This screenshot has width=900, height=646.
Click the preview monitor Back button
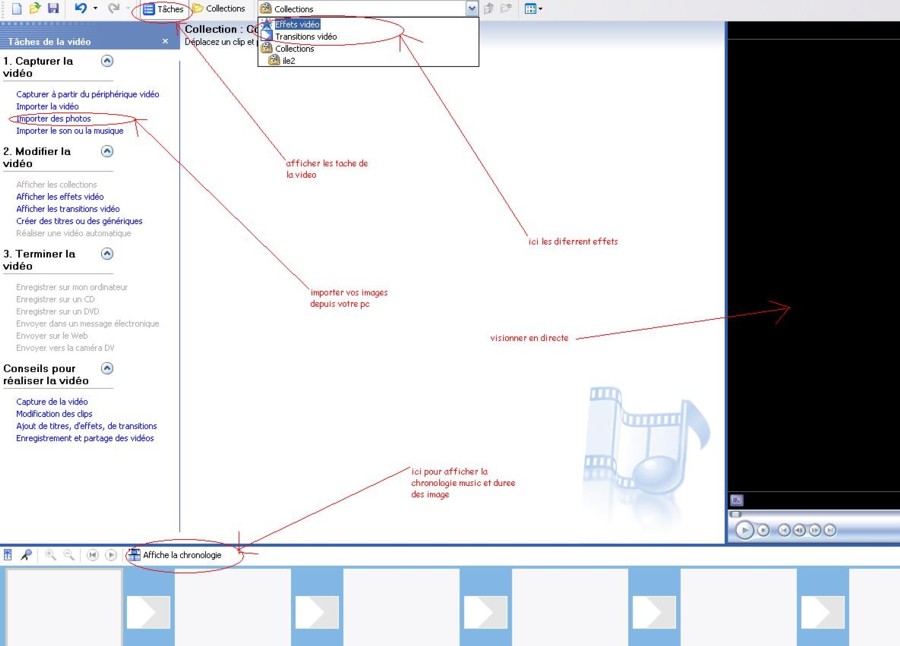click(784, 530)
